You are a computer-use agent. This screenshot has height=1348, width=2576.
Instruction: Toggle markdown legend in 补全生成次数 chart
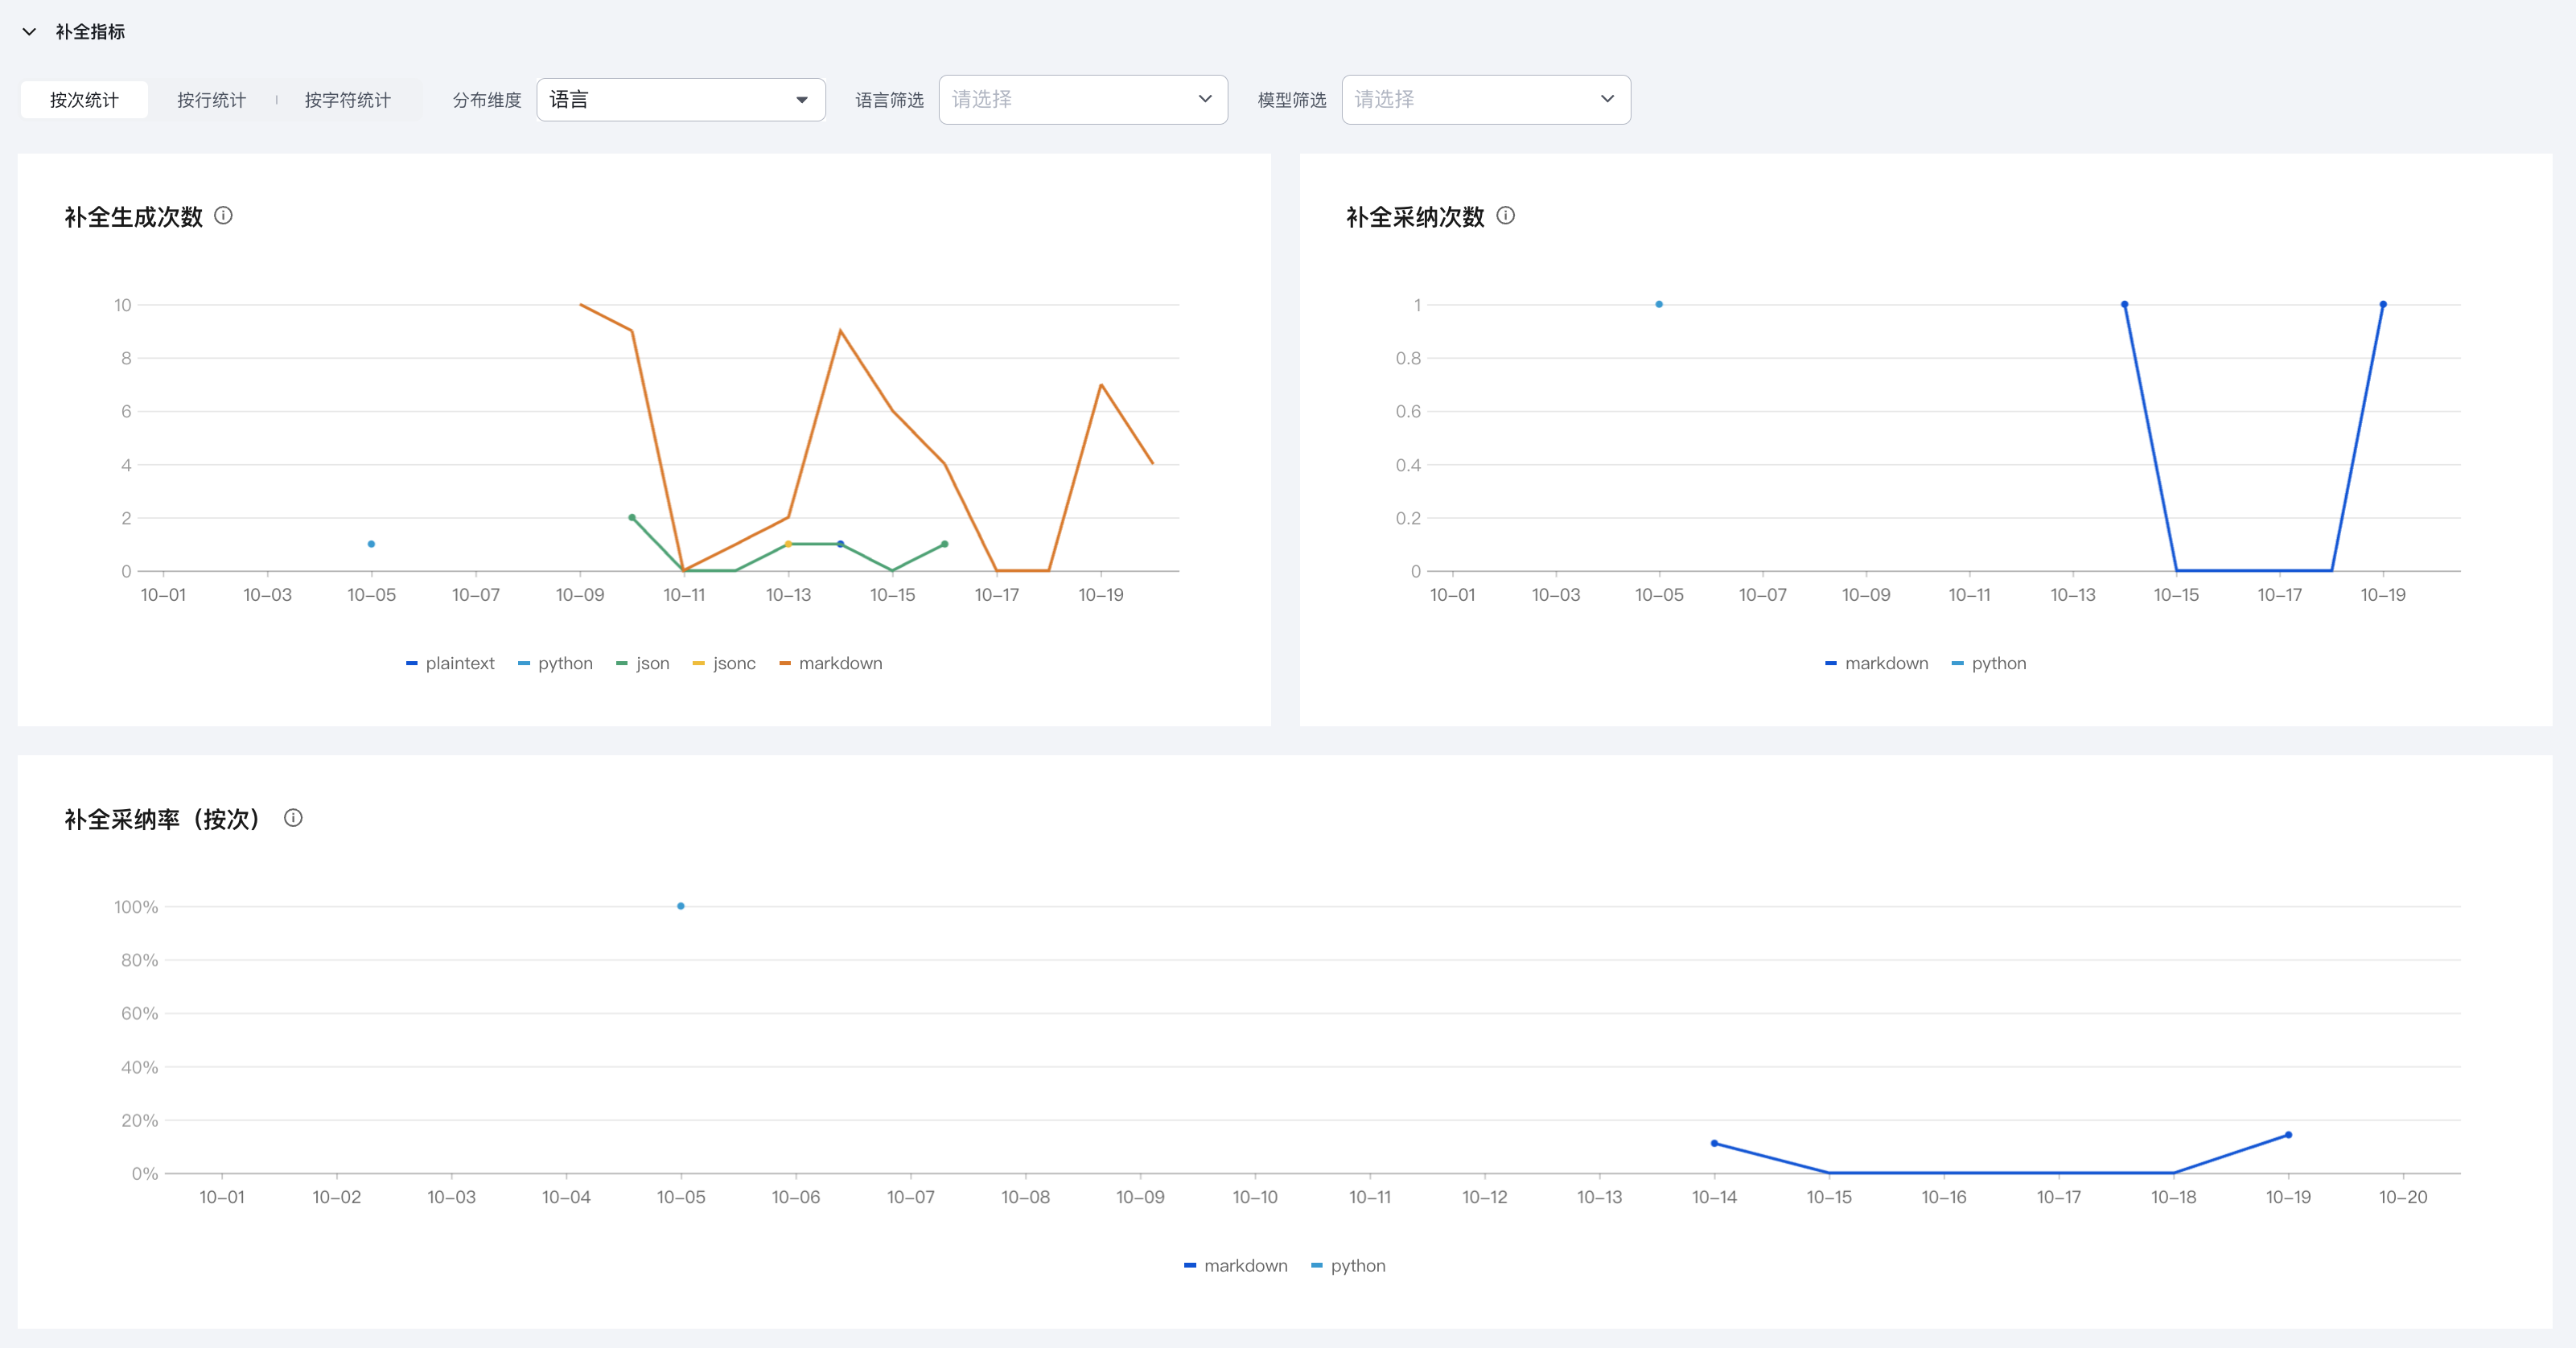tap(830, 663)
